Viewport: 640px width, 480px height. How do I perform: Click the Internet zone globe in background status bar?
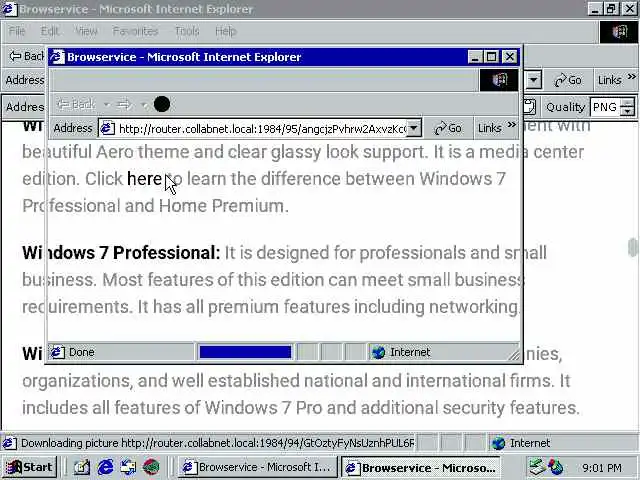coord(498,443)
